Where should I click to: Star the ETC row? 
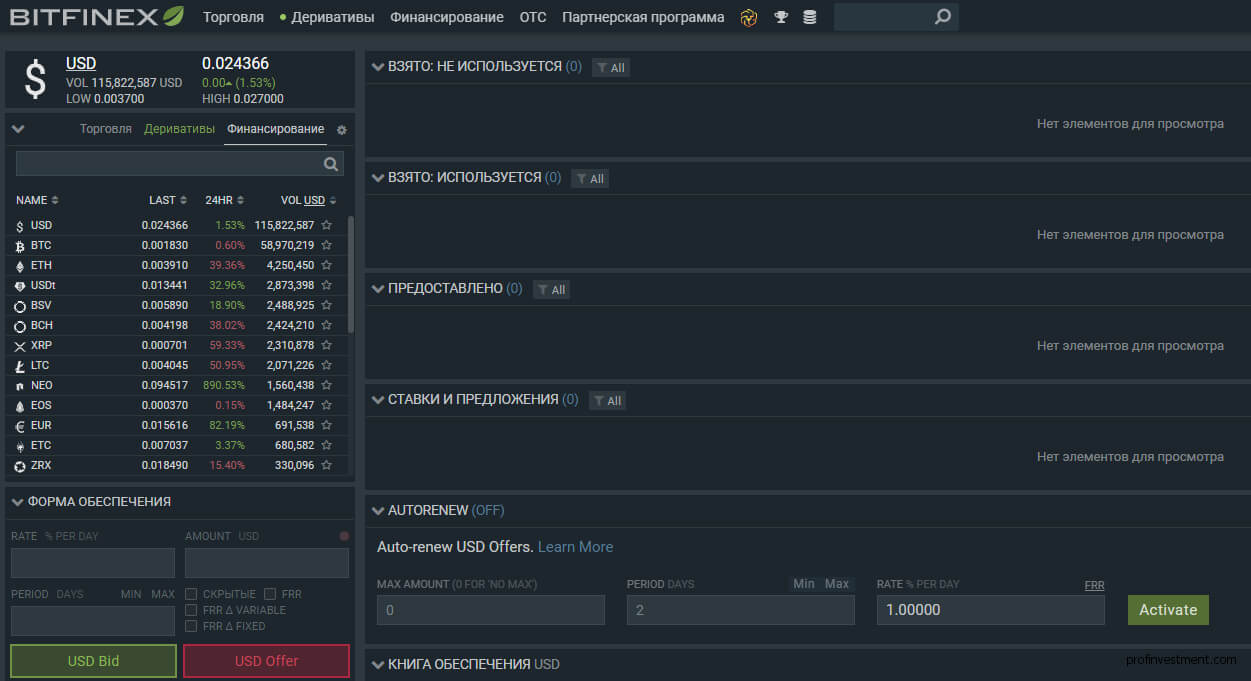coord(327,445)
